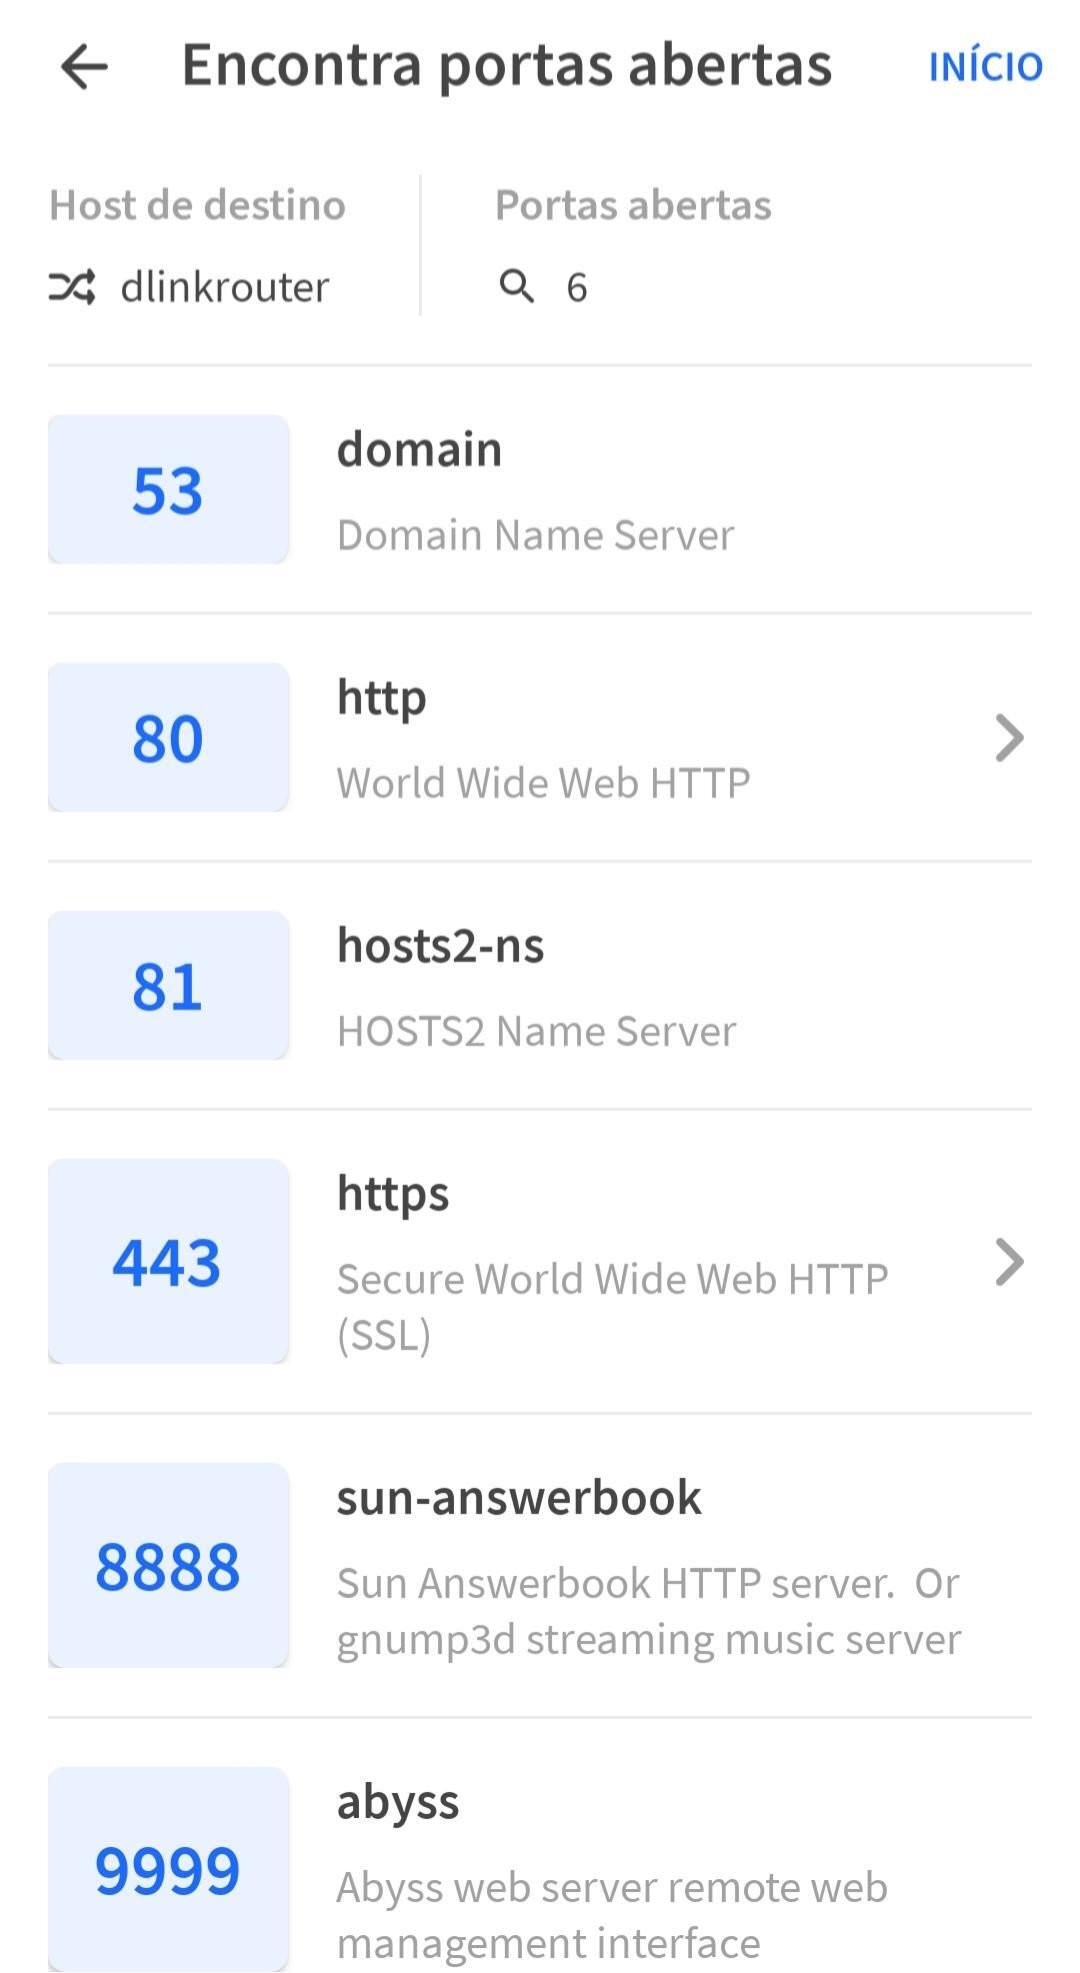Image resolution: width=1080 pixels, height=1973 pixels.
Task: Click the shuffle icon beside dlinkrouter
Action: tap(72, 287)
